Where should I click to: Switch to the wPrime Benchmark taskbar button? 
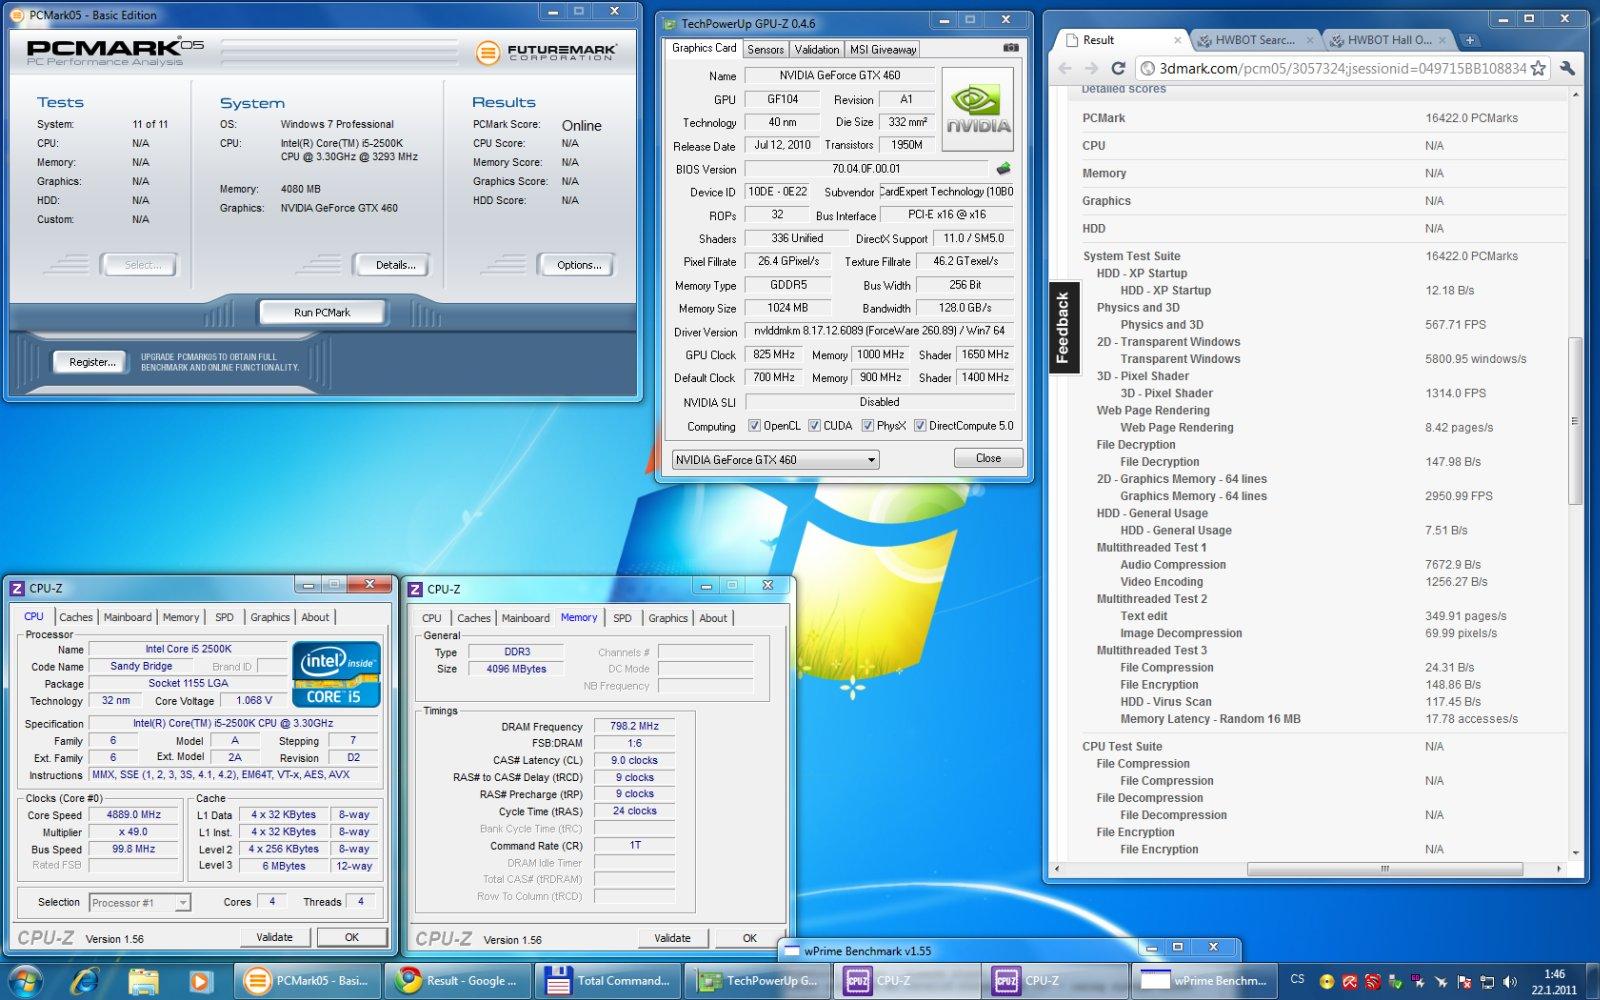coord(1206,981)
